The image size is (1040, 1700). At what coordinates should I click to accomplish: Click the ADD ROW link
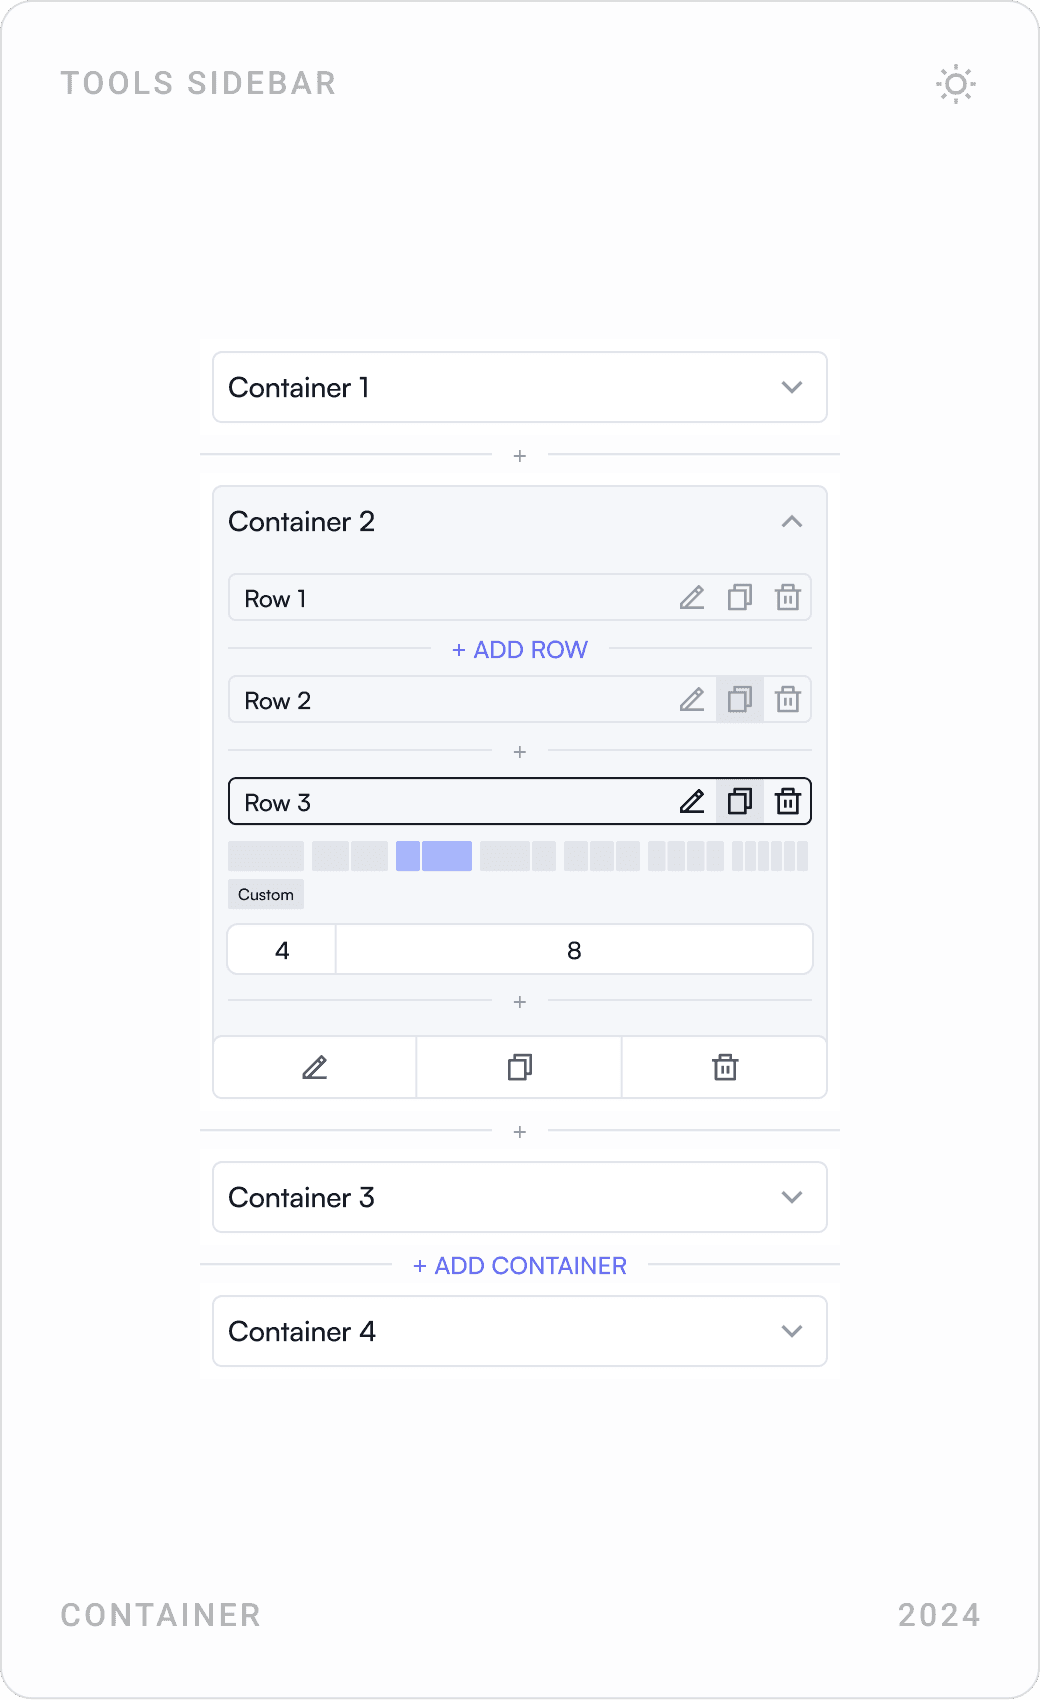pyautogui.click(x=519, y=650)
